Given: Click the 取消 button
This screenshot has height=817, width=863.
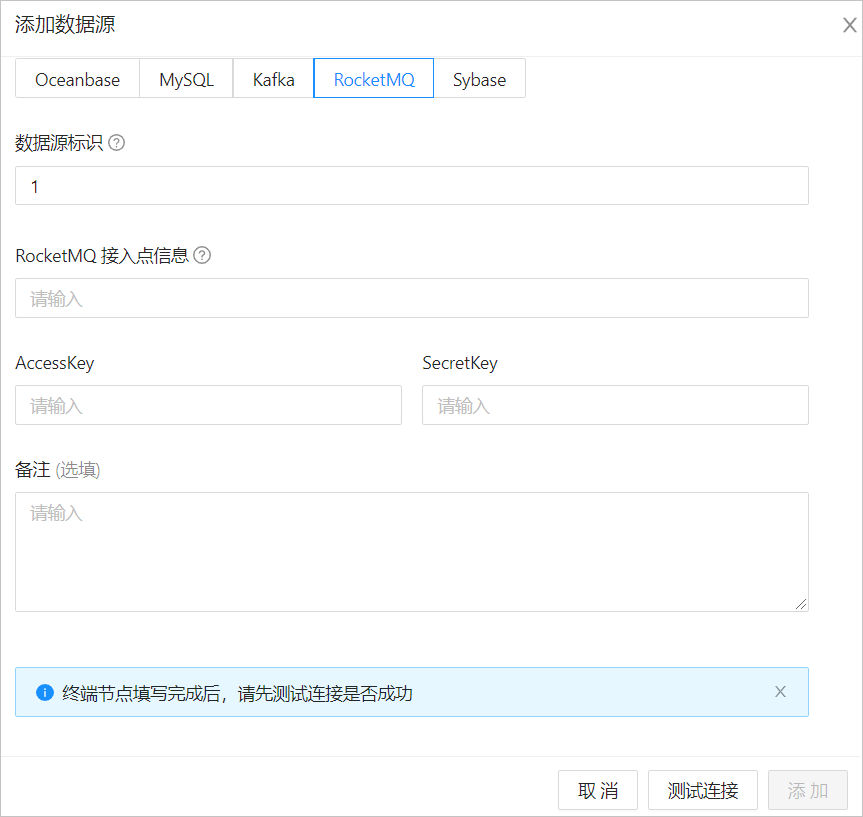Looking at the screenshot, I should [598, 791].
